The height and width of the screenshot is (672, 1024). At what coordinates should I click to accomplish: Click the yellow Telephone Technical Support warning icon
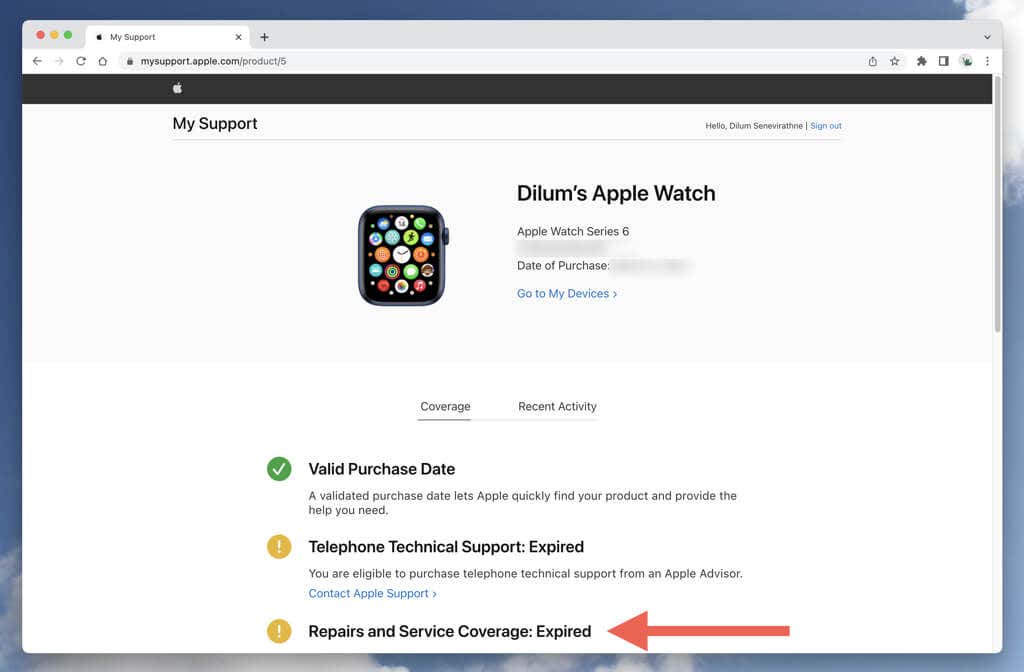click(279, 547)
